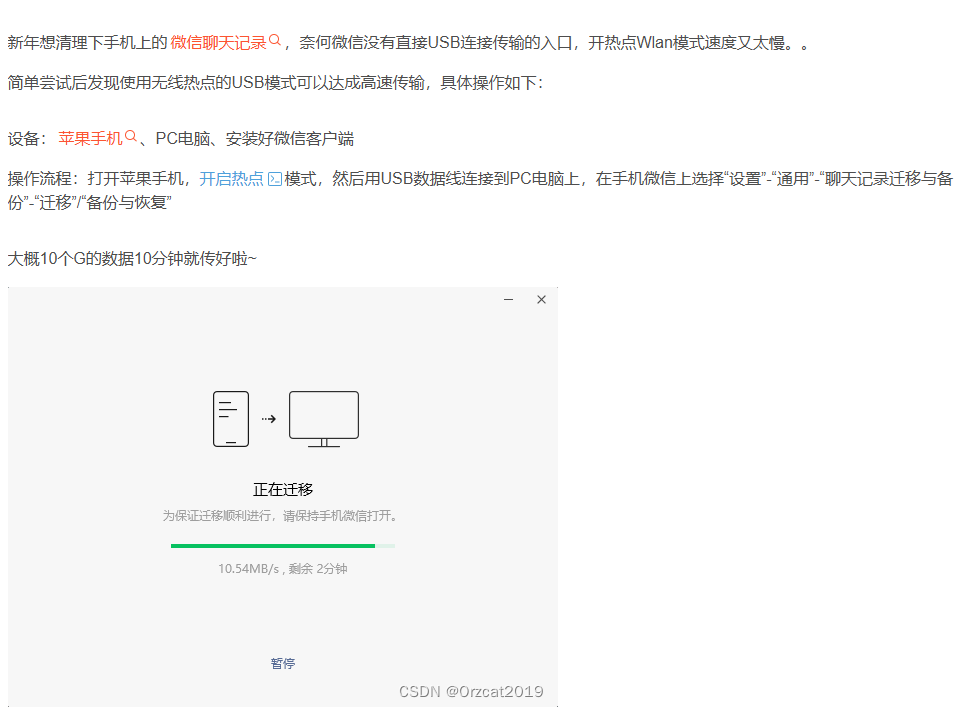Click the green migration progress bar

[283, 546]
